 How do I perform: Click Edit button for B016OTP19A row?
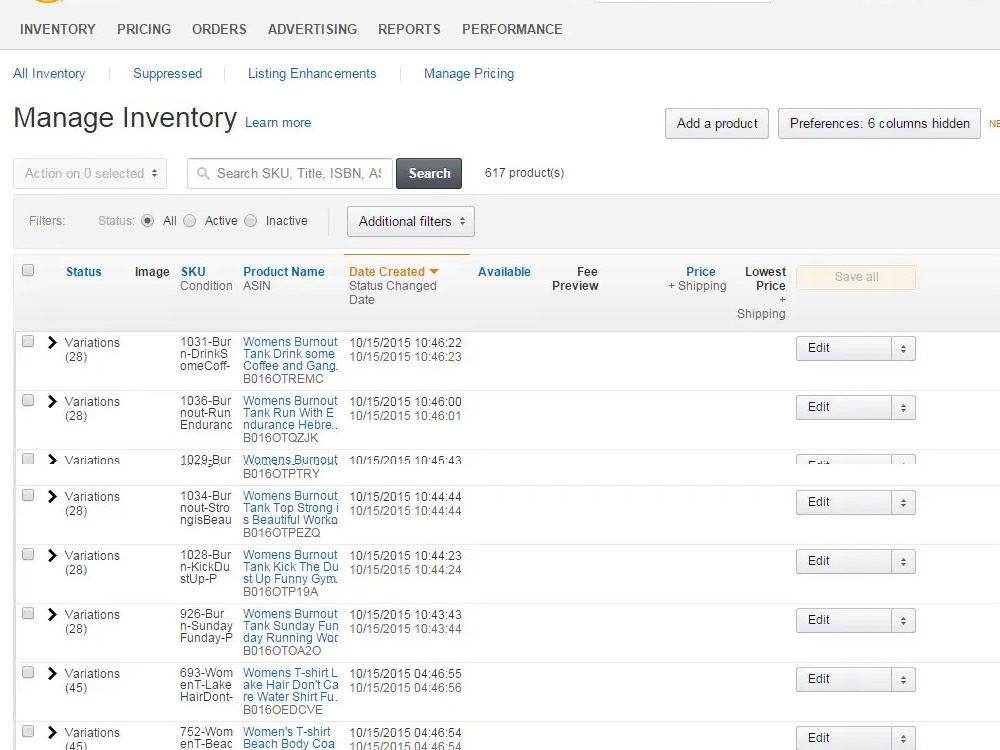[844, 562]
